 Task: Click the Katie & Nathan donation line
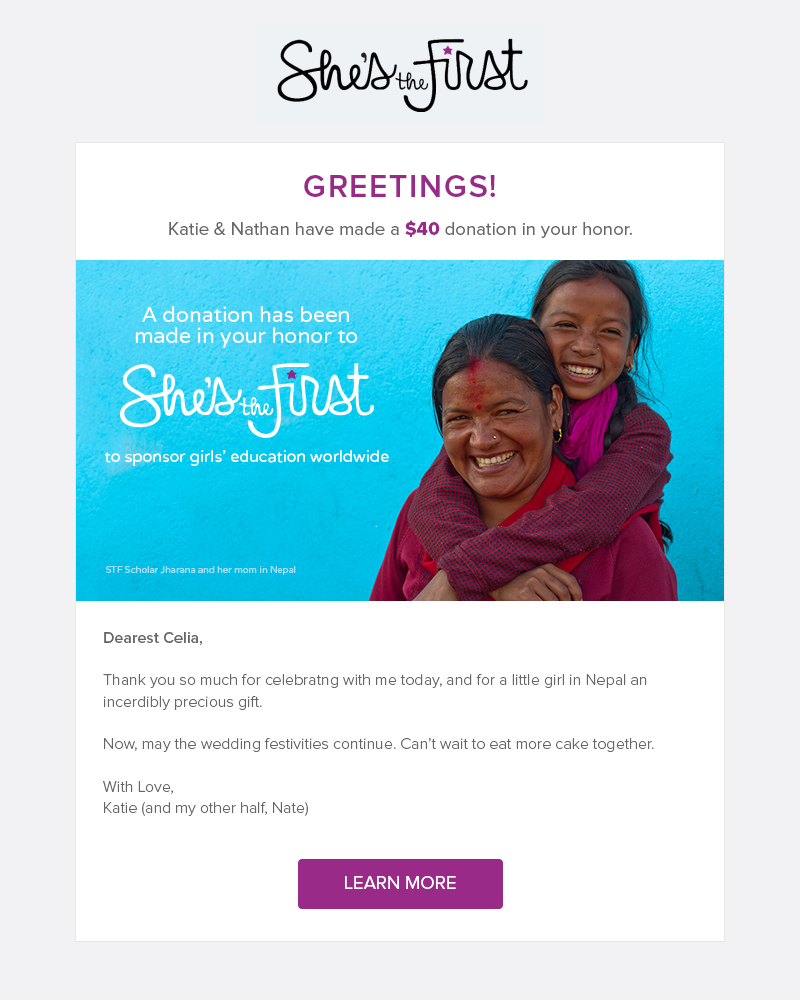pos(400,229)
